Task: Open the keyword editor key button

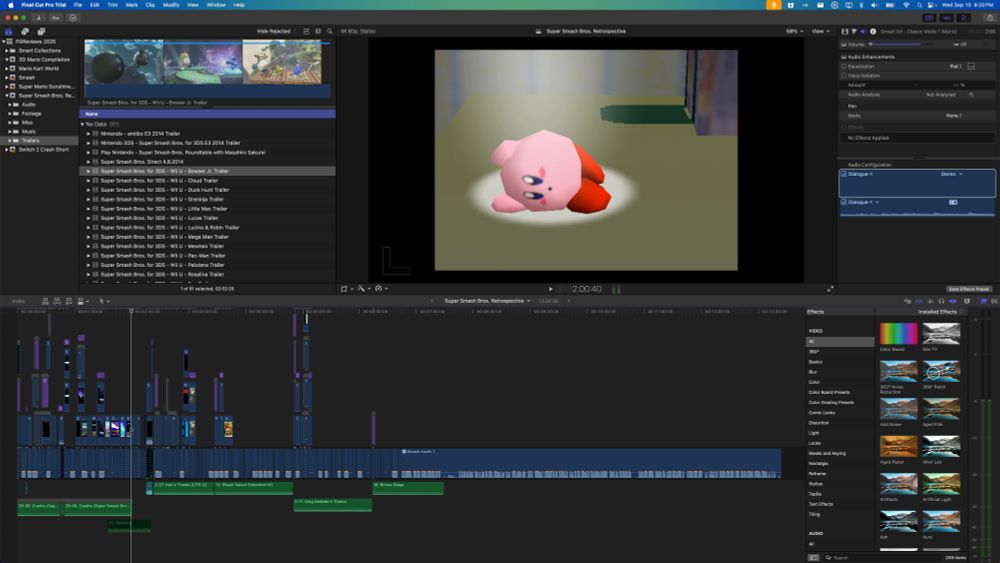Action: (56, 18)
